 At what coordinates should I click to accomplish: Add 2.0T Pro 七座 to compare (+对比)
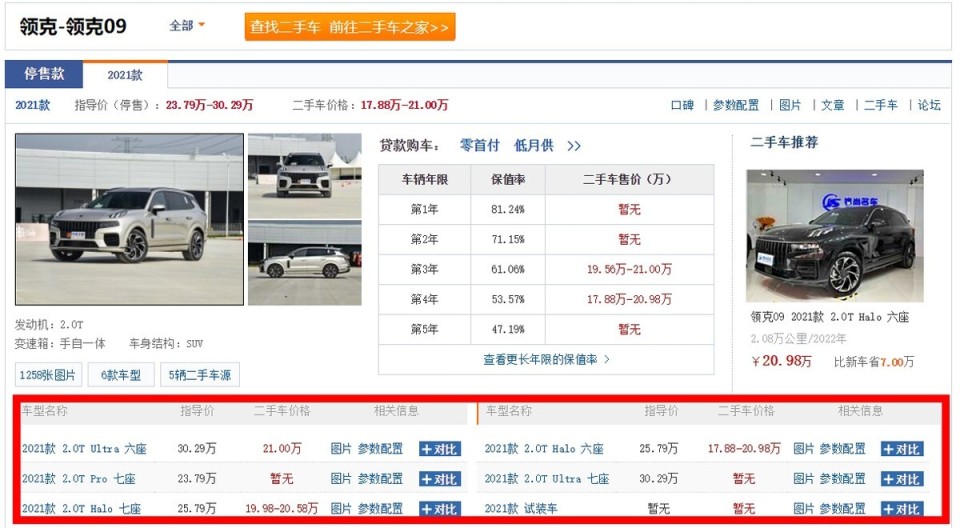(440, 480)
